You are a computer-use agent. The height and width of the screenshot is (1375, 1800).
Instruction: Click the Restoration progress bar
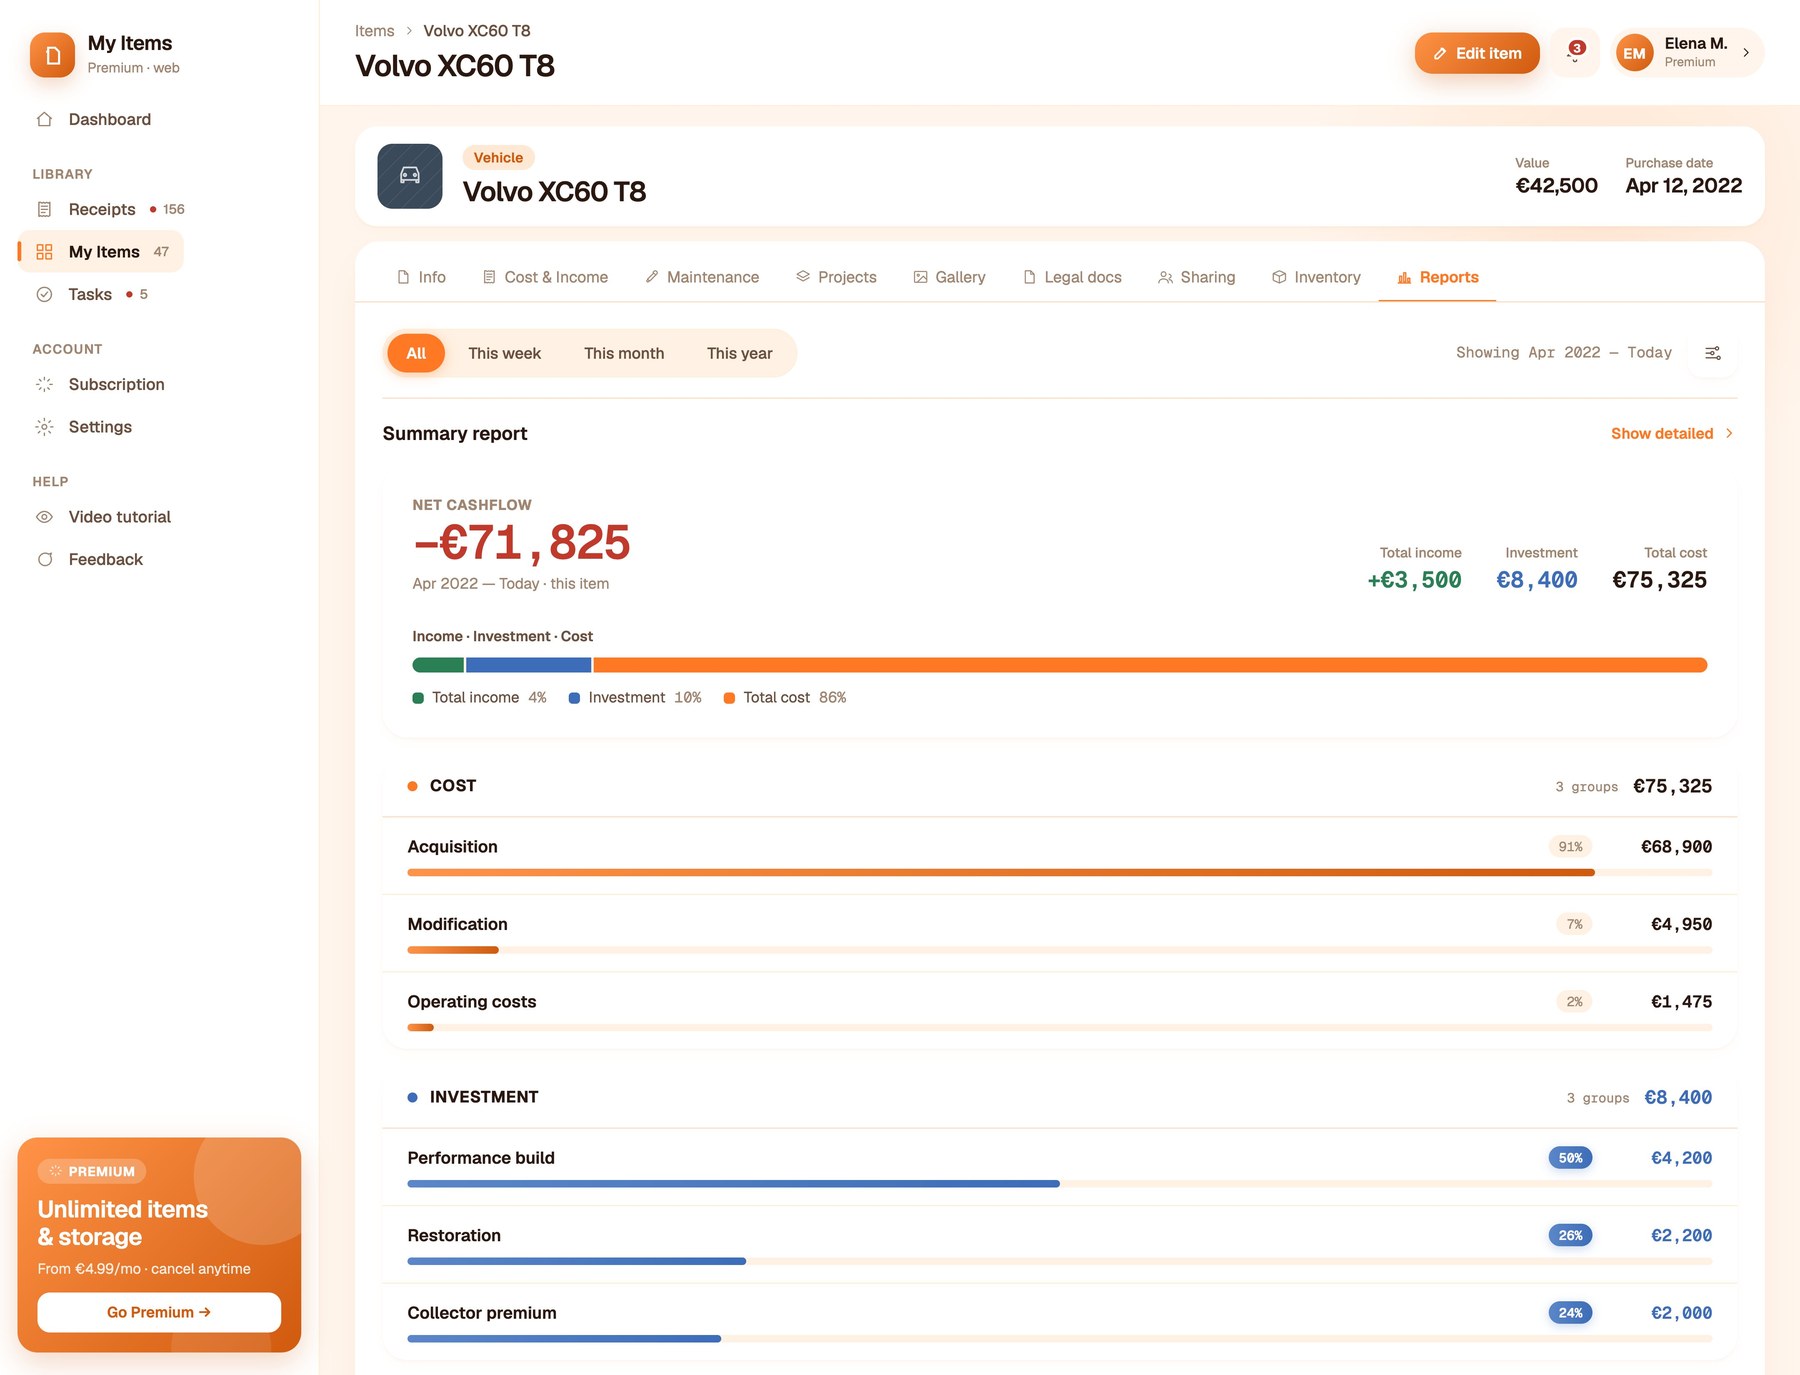pyautogui.click(x=1060, y=1261)
